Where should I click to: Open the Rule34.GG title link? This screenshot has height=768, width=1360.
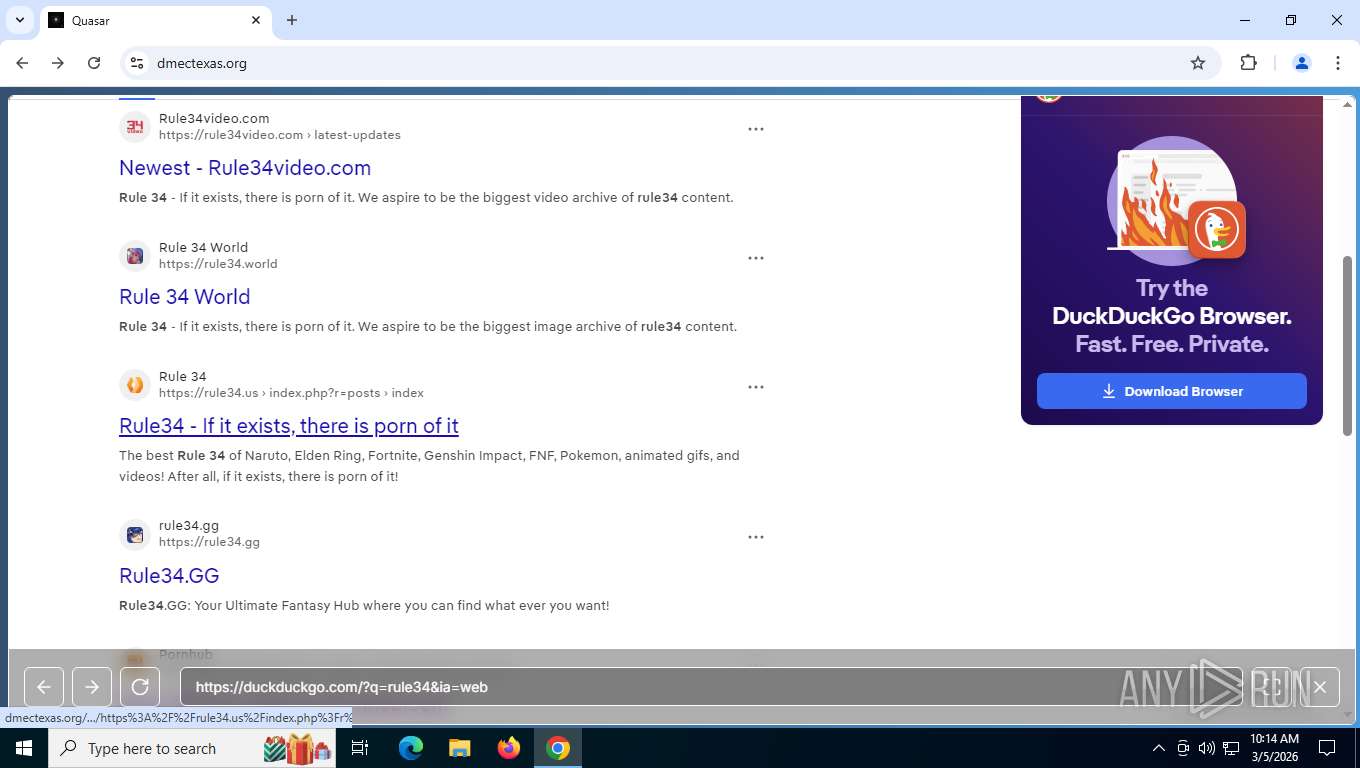[169, 576]
